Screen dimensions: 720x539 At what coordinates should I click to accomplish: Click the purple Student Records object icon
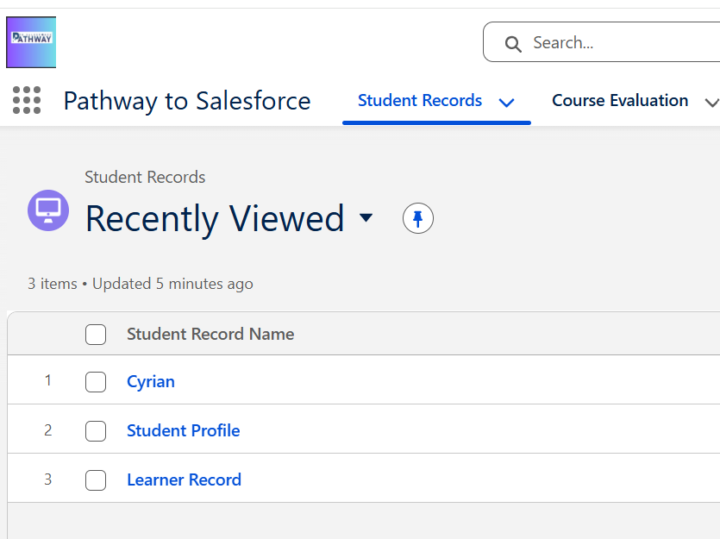[48, 210]
